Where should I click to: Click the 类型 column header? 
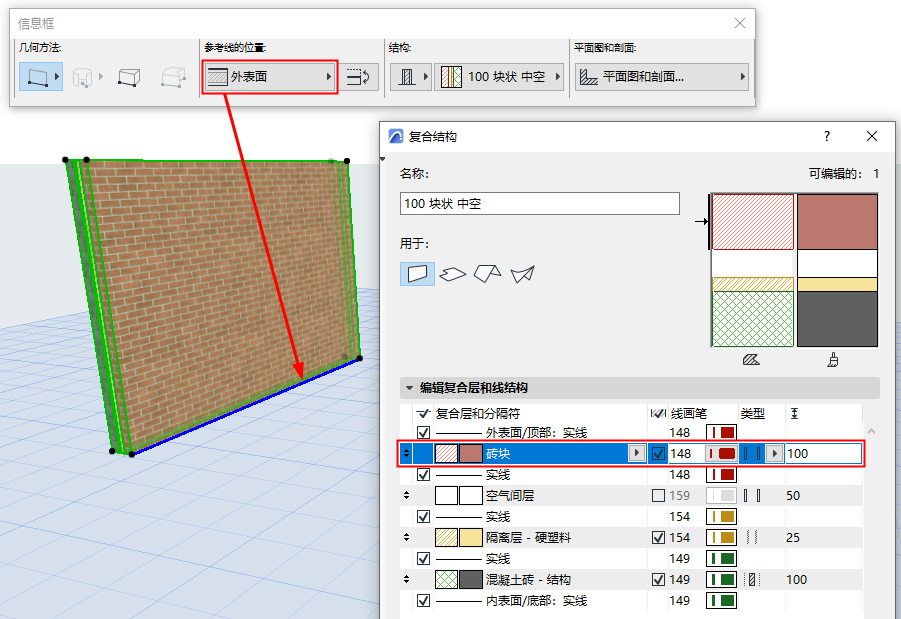pos(753,413)
